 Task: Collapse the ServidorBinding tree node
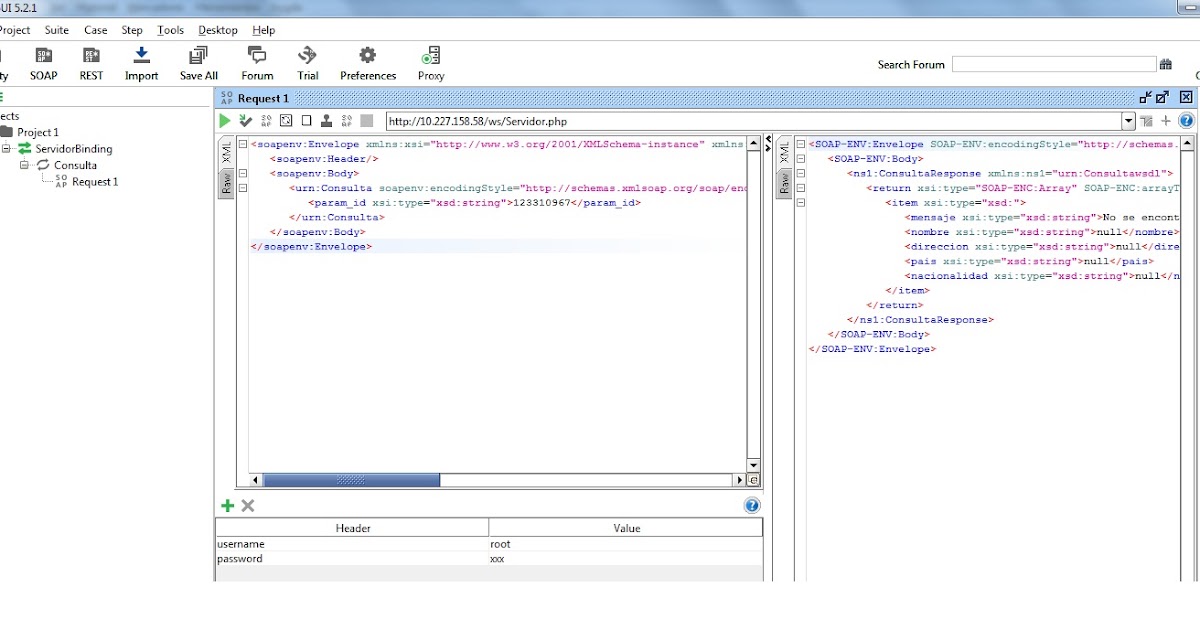8,150
